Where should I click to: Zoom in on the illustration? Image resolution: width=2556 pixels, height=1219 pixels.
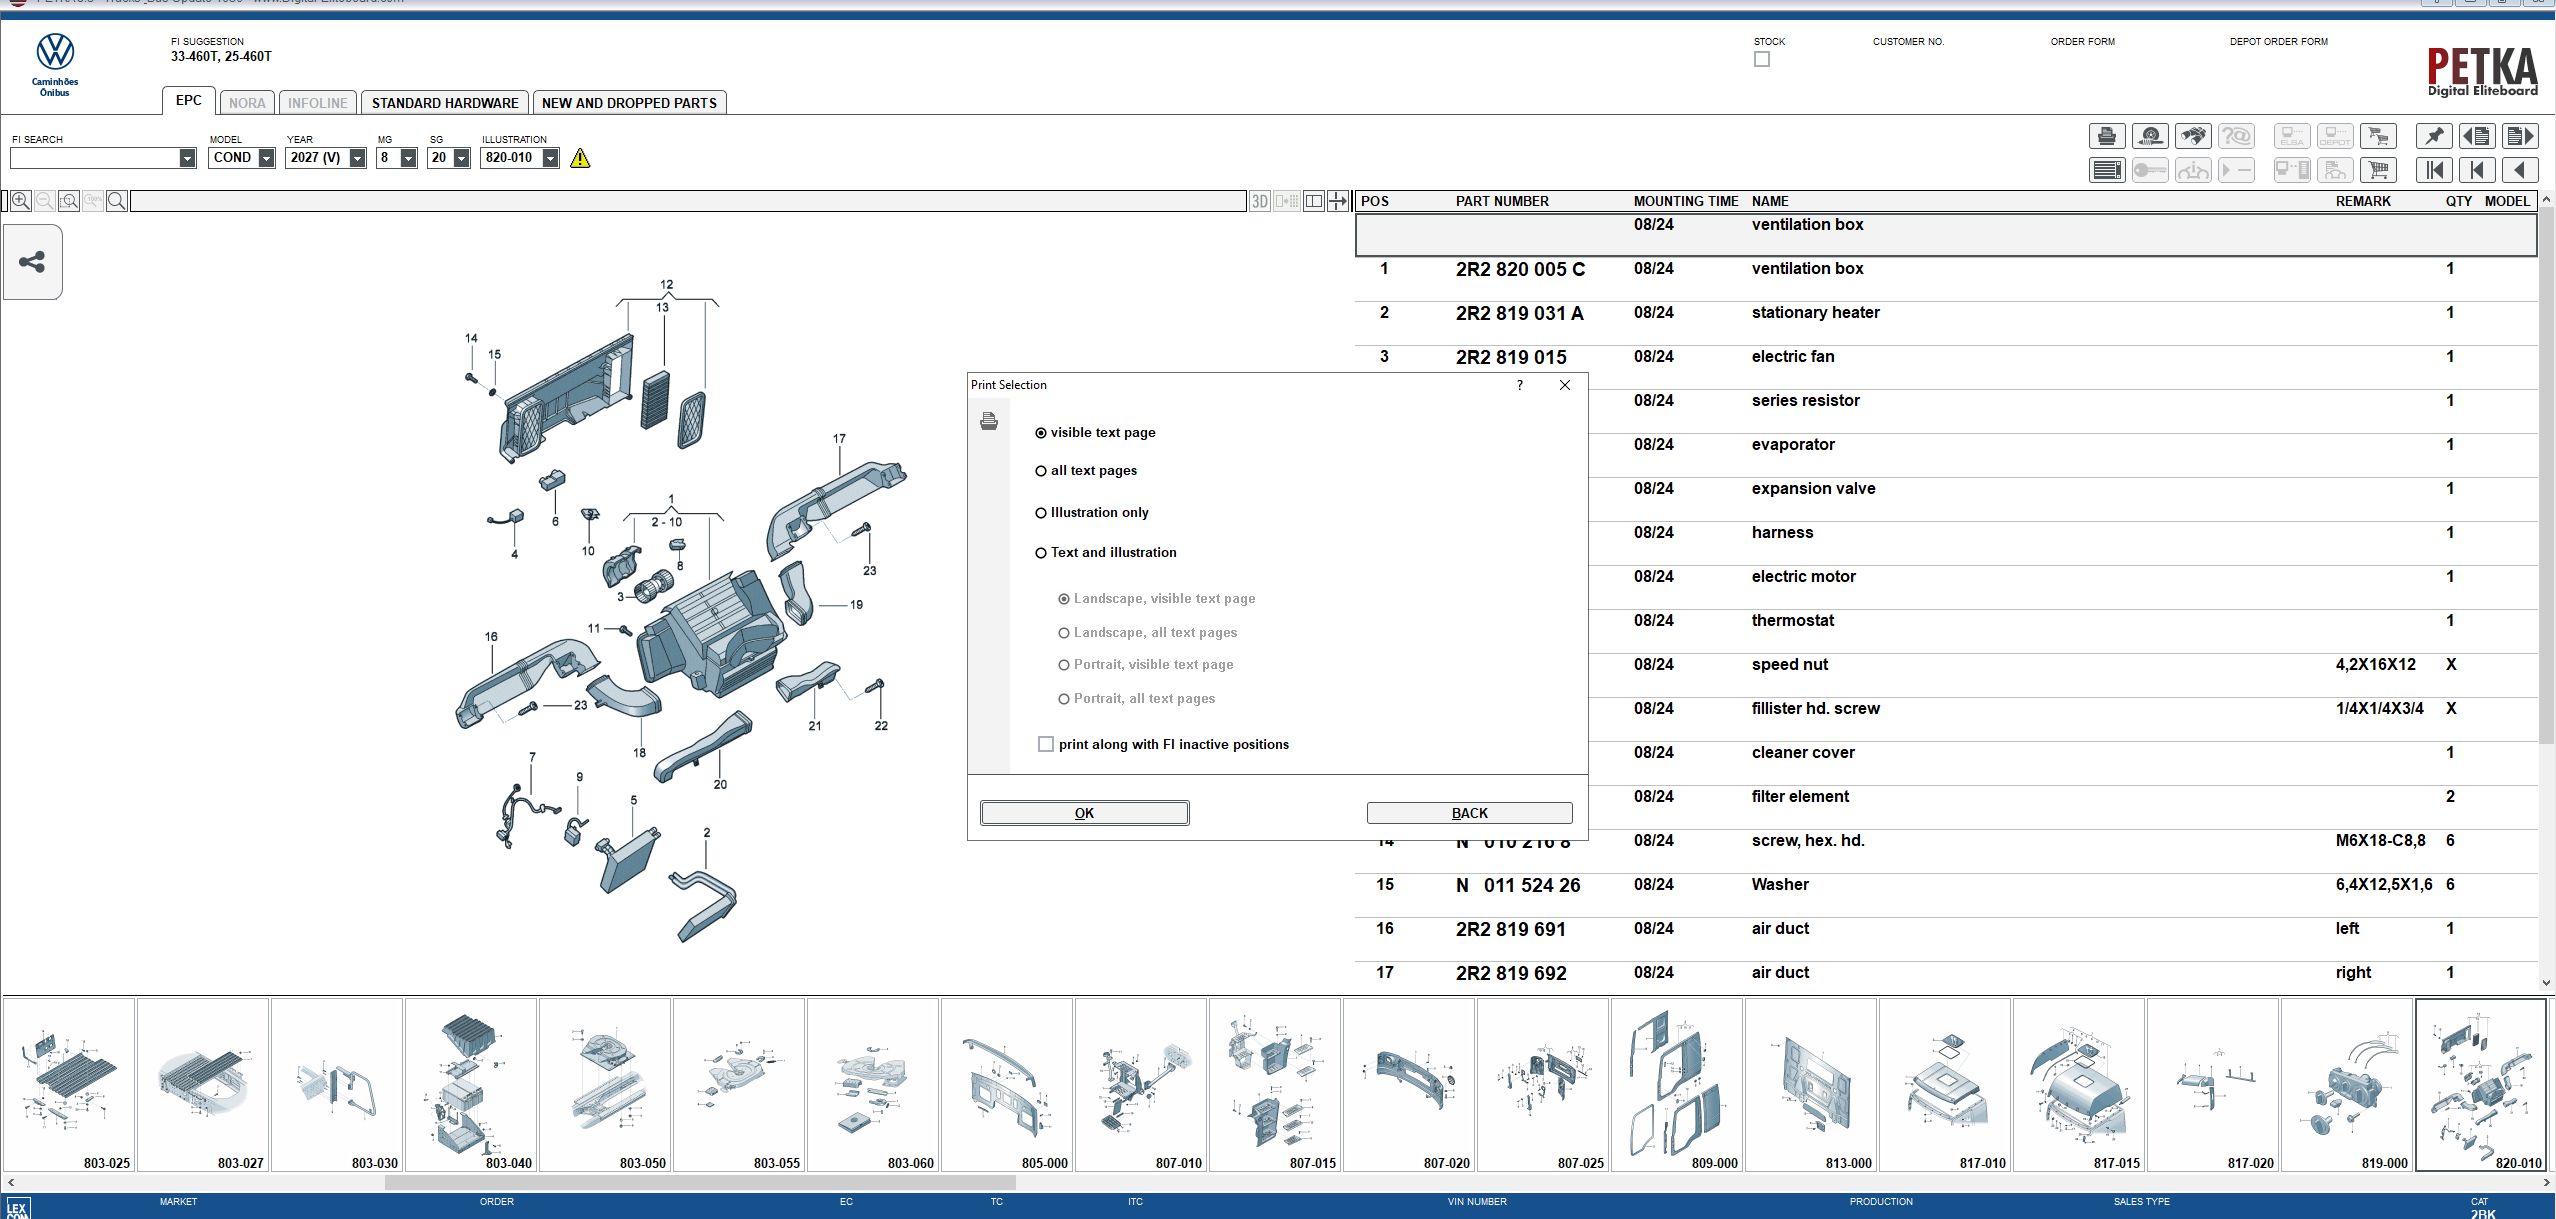20,201
